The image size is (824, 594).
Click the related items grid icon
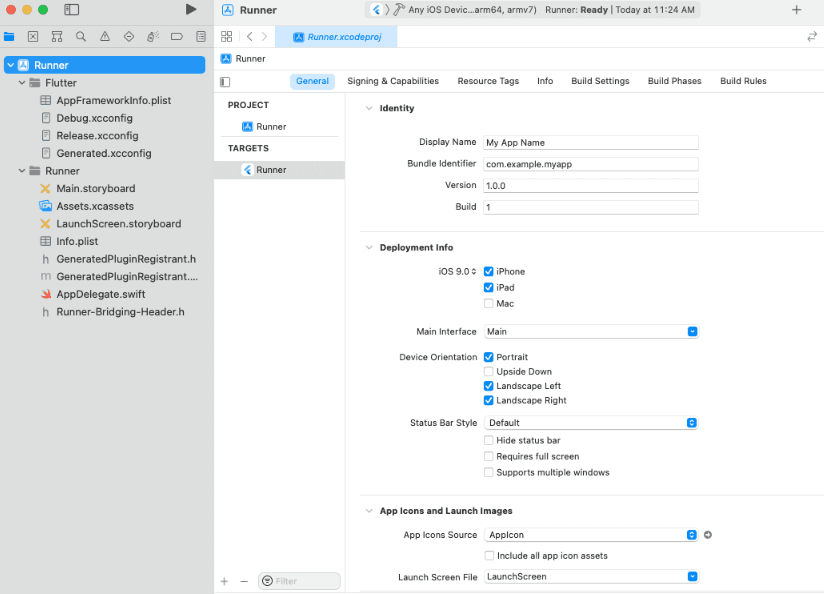point(226,36)
